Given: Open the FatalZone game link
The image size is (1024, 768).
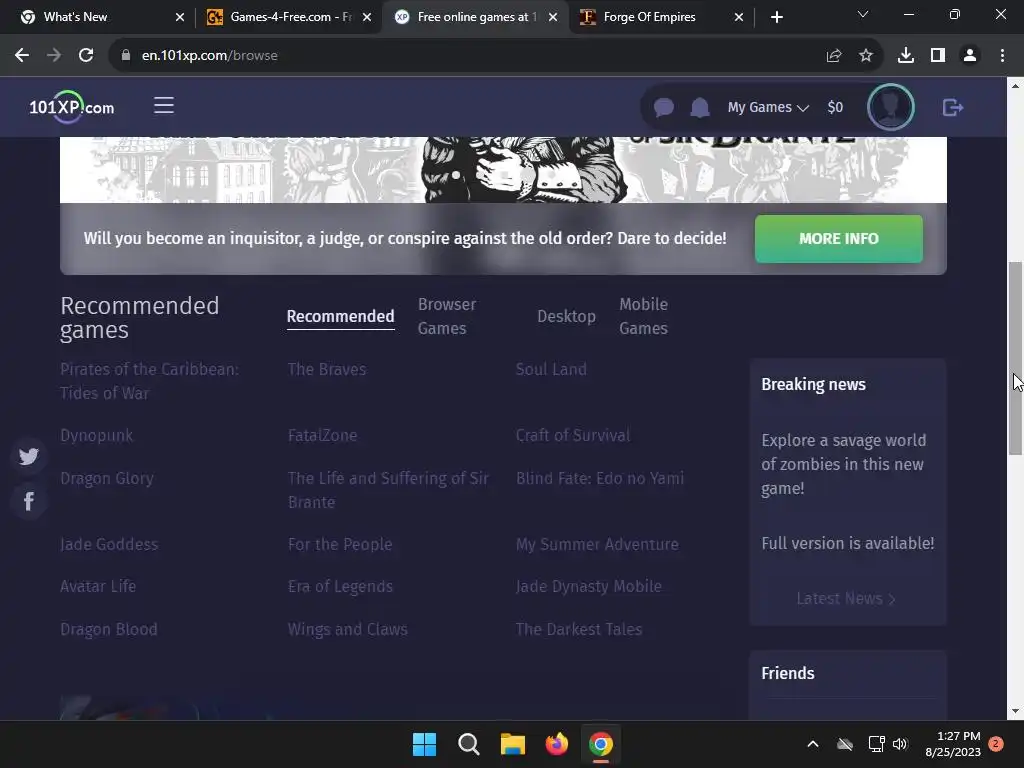Looking at the screenshot, I should [x=323, y=435].
